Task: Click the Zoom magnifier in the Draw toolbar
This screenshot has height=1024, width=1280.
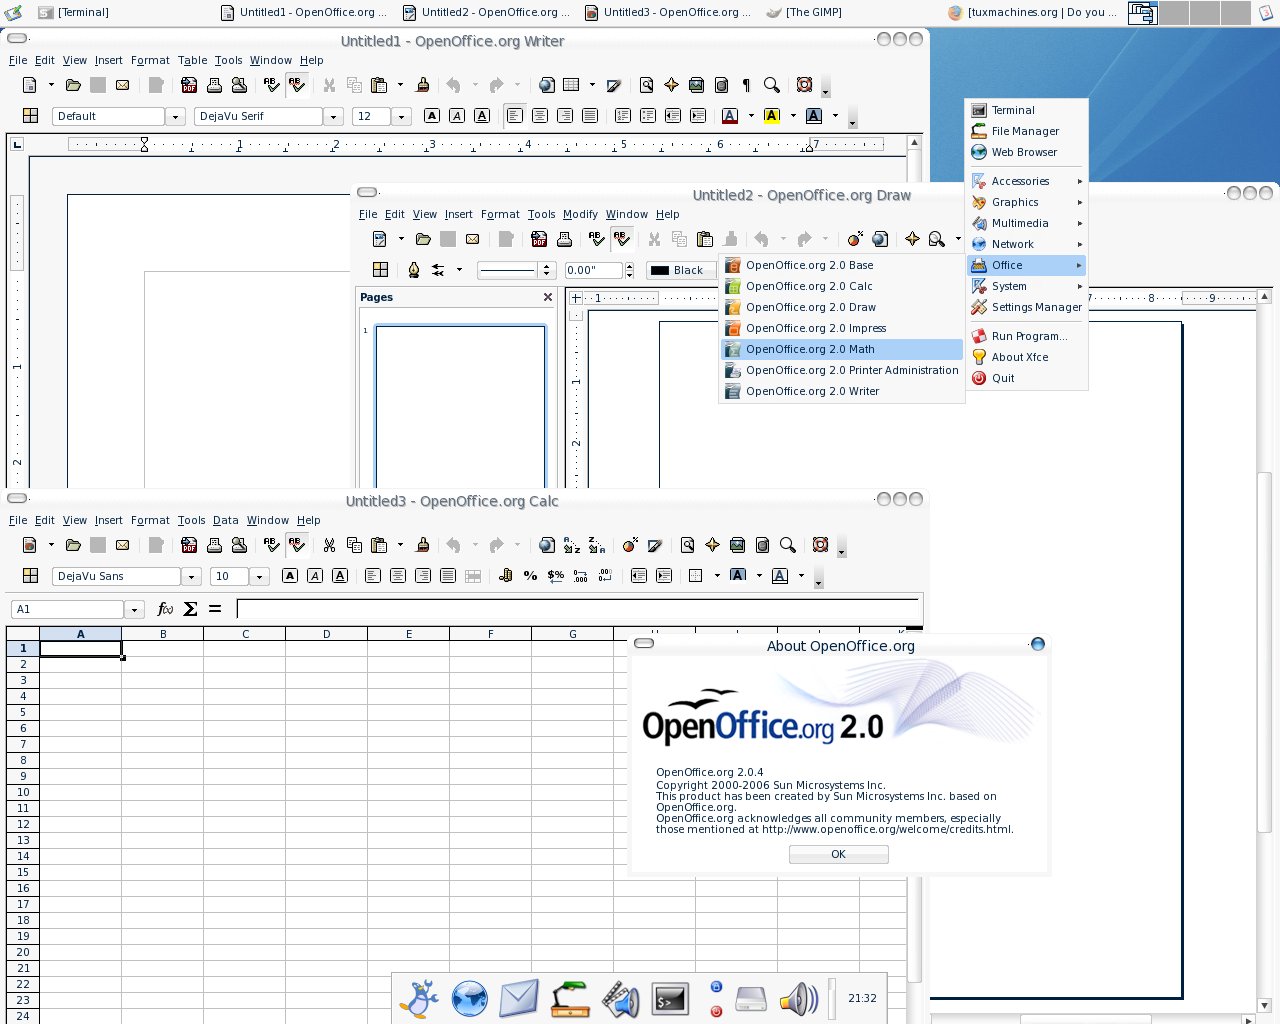Action: 937,239
